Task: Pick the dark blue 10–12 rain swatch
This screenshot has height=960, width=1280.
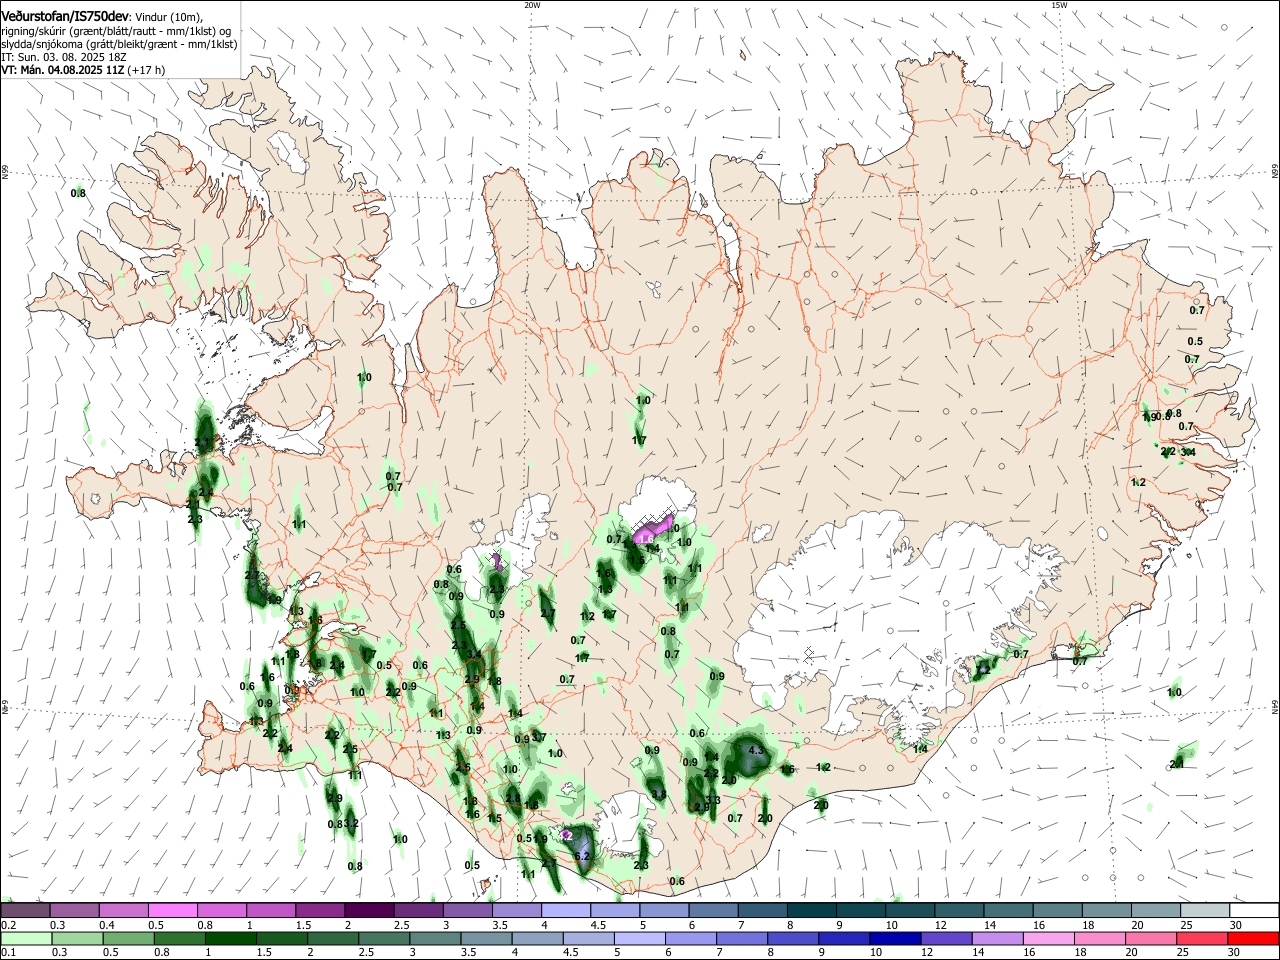Action: click(897, 938)
